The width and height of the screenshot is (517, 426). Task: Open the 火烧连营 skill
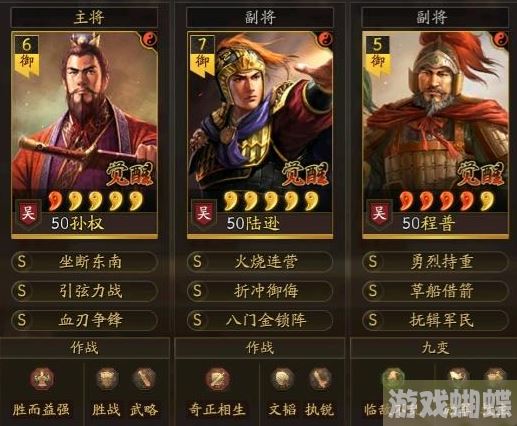coord(260,262)
